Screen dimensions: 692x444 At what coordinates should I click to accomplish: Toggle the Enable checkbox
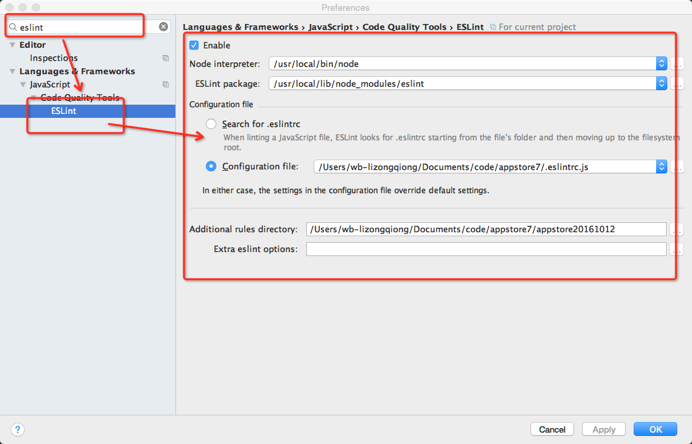point(194,45)
